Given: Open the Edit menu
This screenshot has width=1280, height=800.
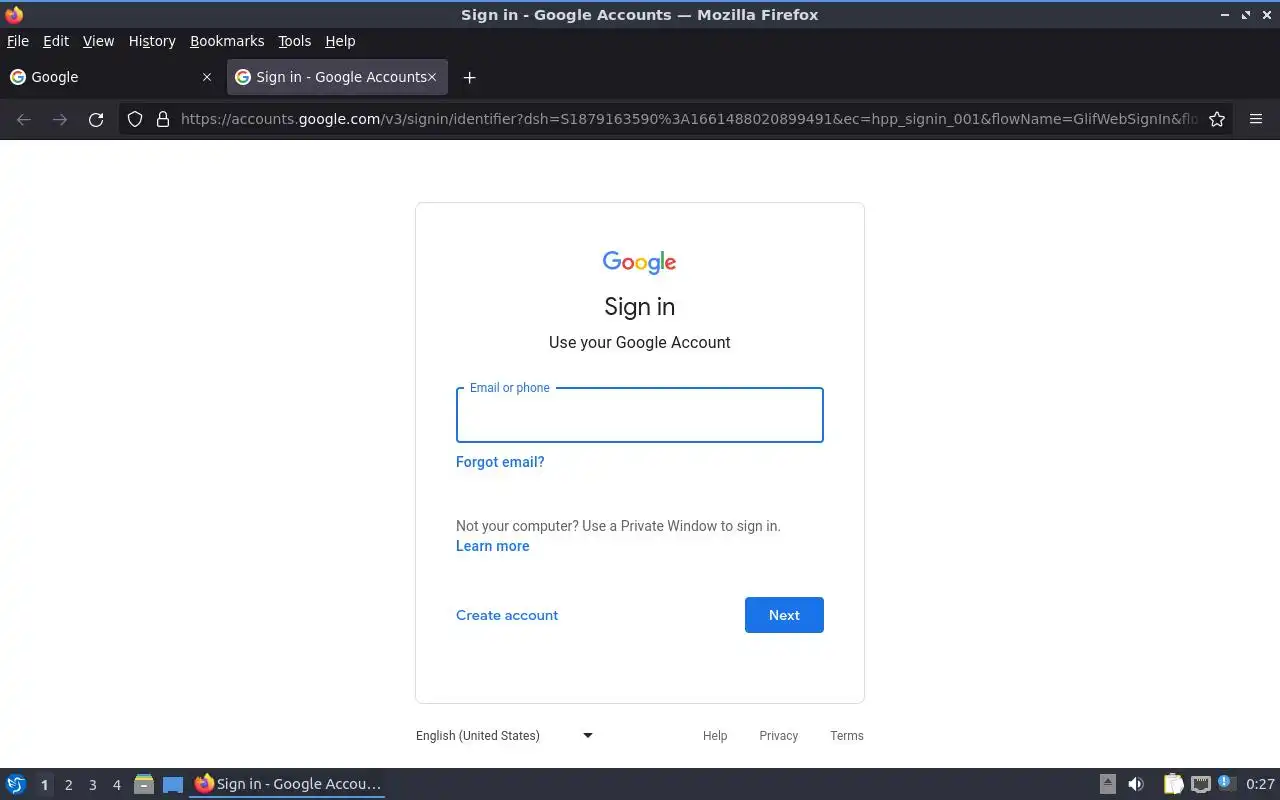Looking at the screenshot, I should click(x=56, y=41).
